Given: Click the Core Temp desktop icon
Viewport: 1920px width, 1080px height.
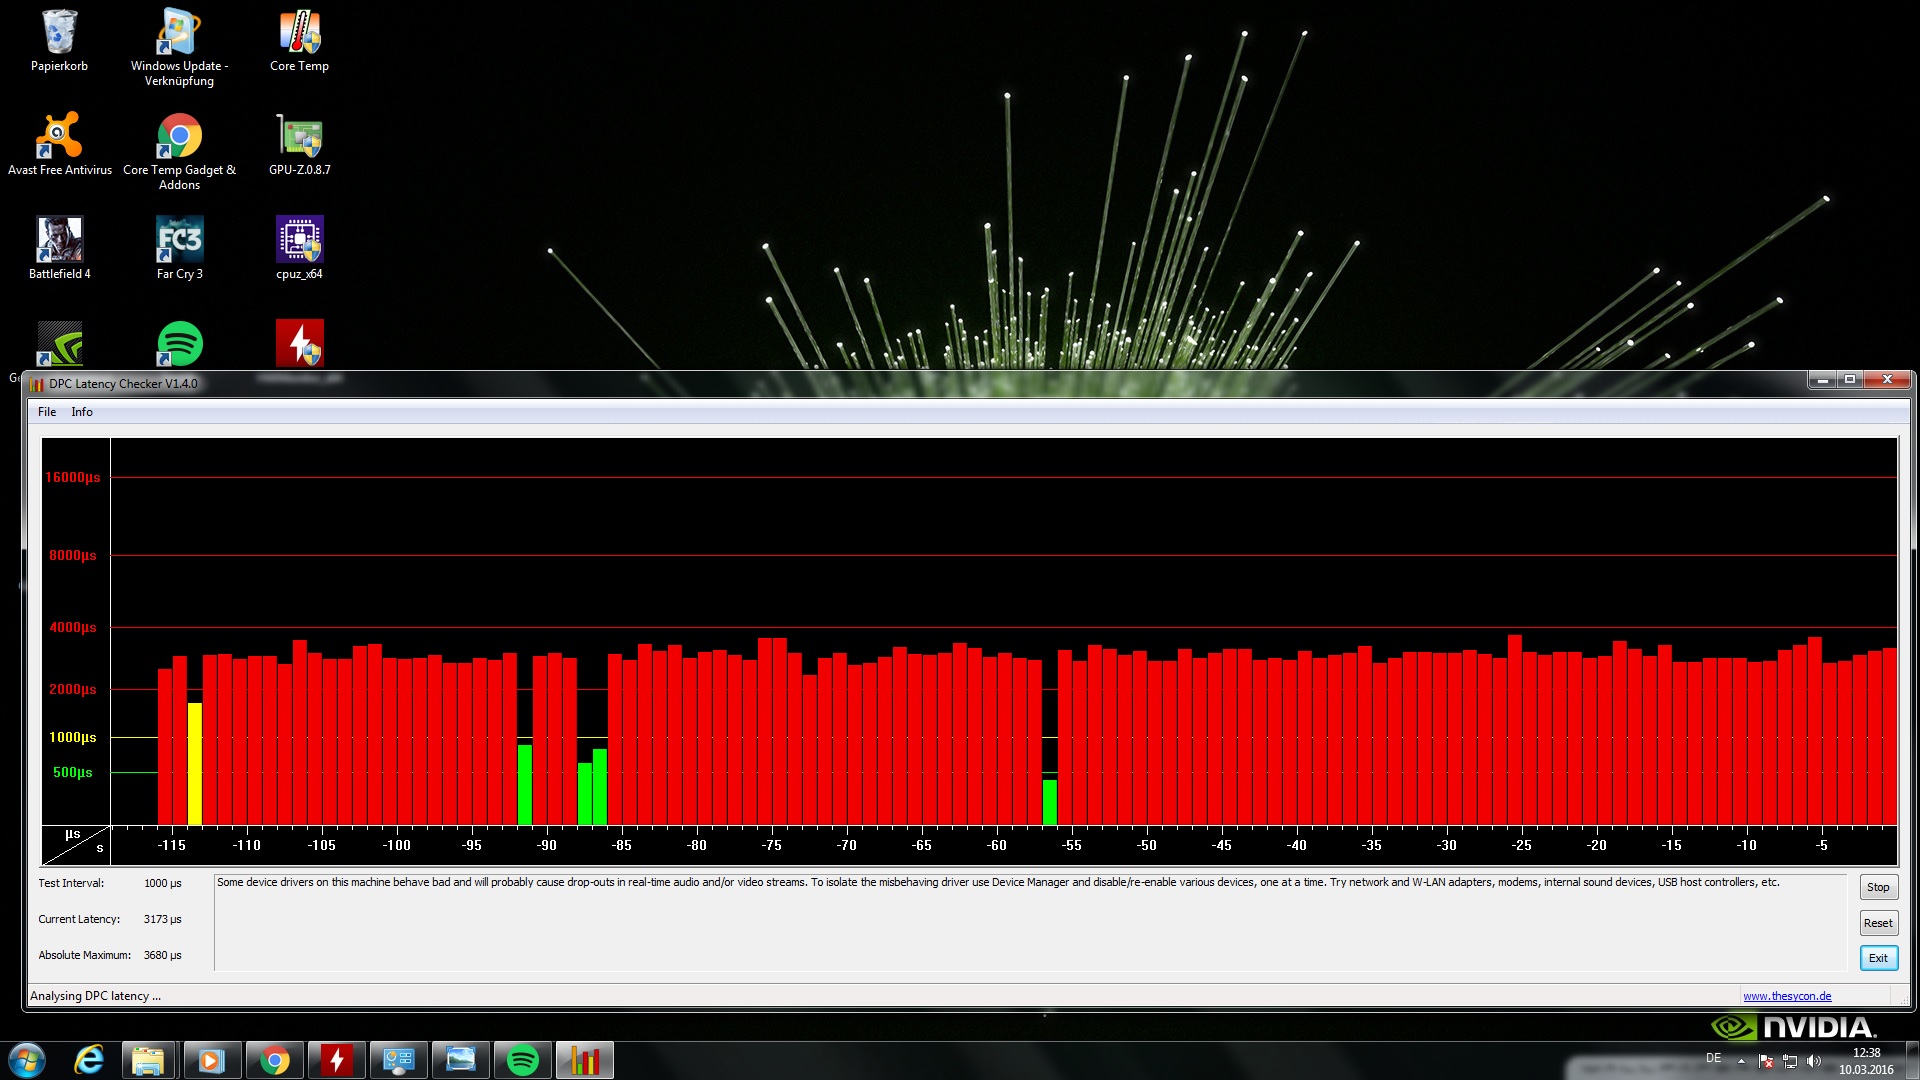Looking at the screenshot, I should [x=299, y=40].
